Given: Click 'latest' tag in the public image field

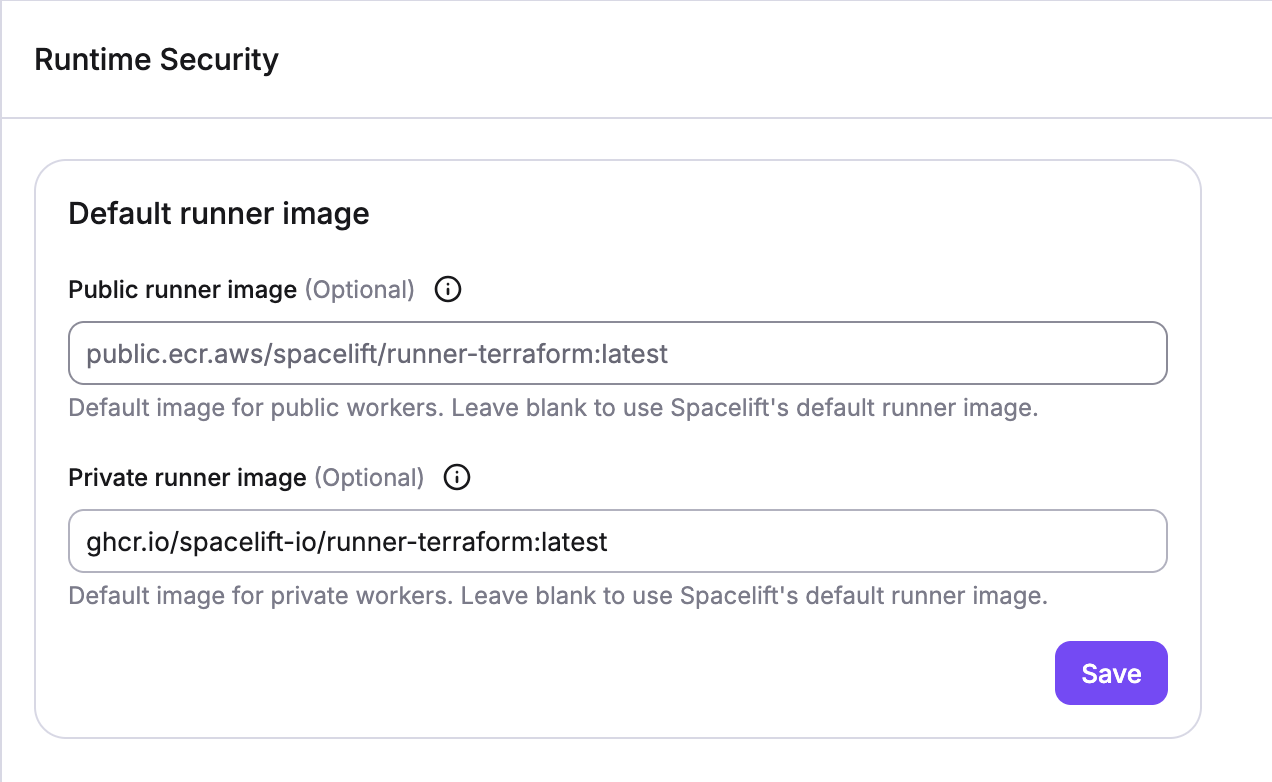Looking at the screenshot, I should point(634,354).
